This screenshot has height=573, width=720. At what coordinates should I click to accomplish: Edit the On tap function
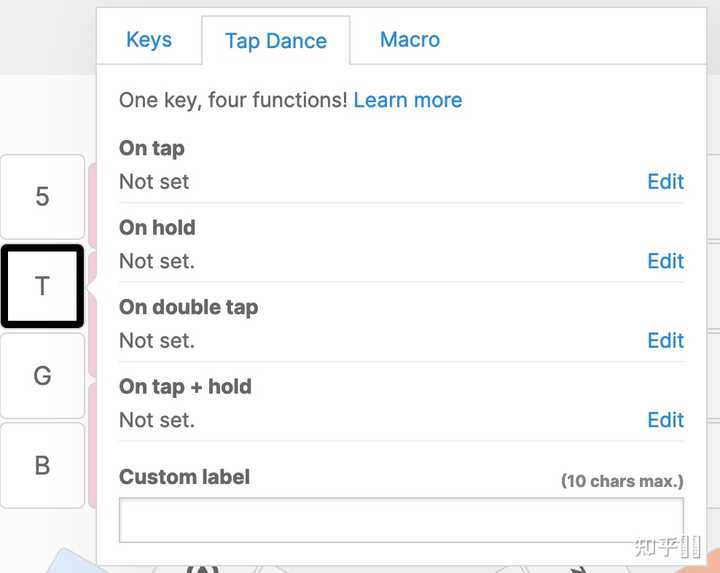(665, 182)
